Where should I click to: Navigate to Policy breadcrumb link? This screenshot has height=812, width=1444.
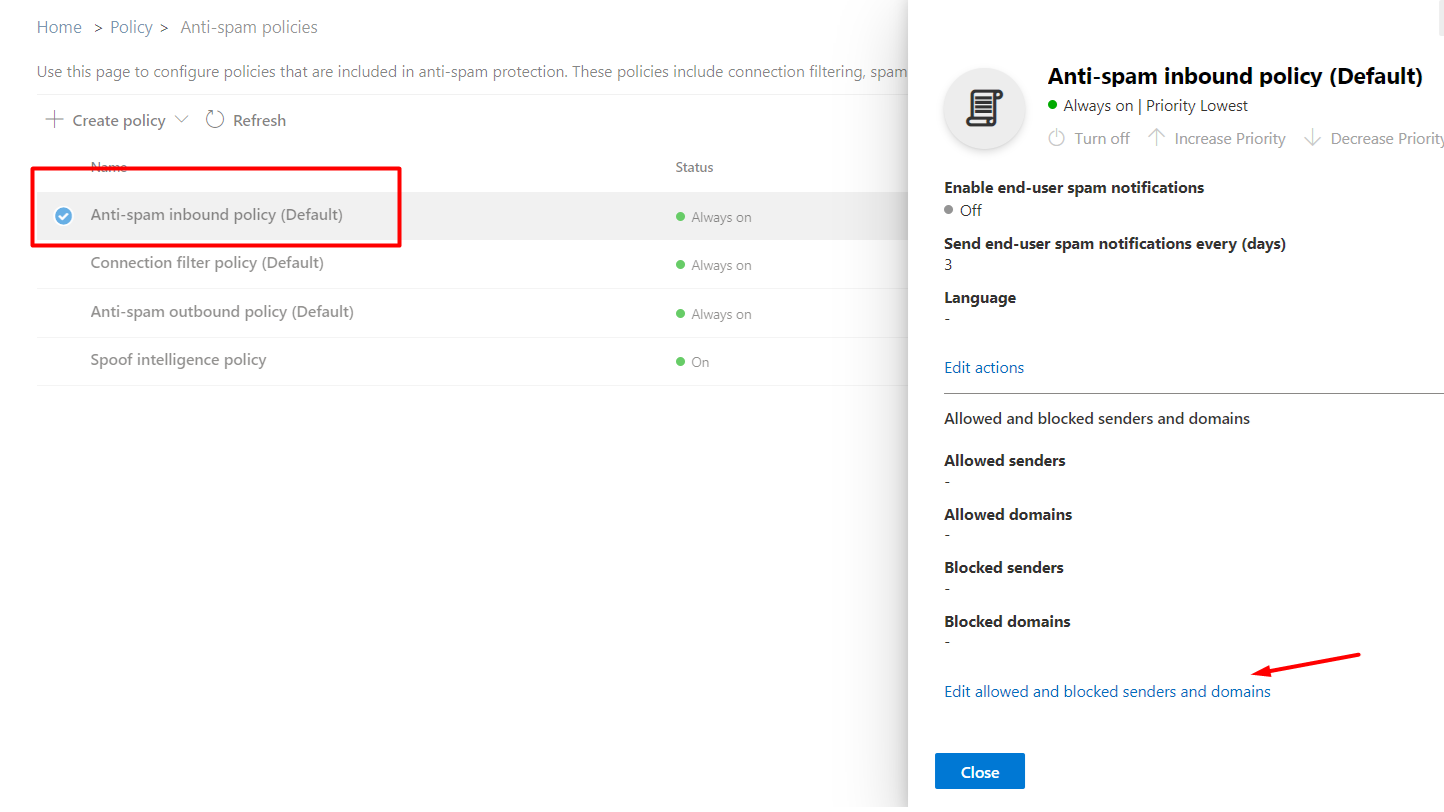pos(131,27)
